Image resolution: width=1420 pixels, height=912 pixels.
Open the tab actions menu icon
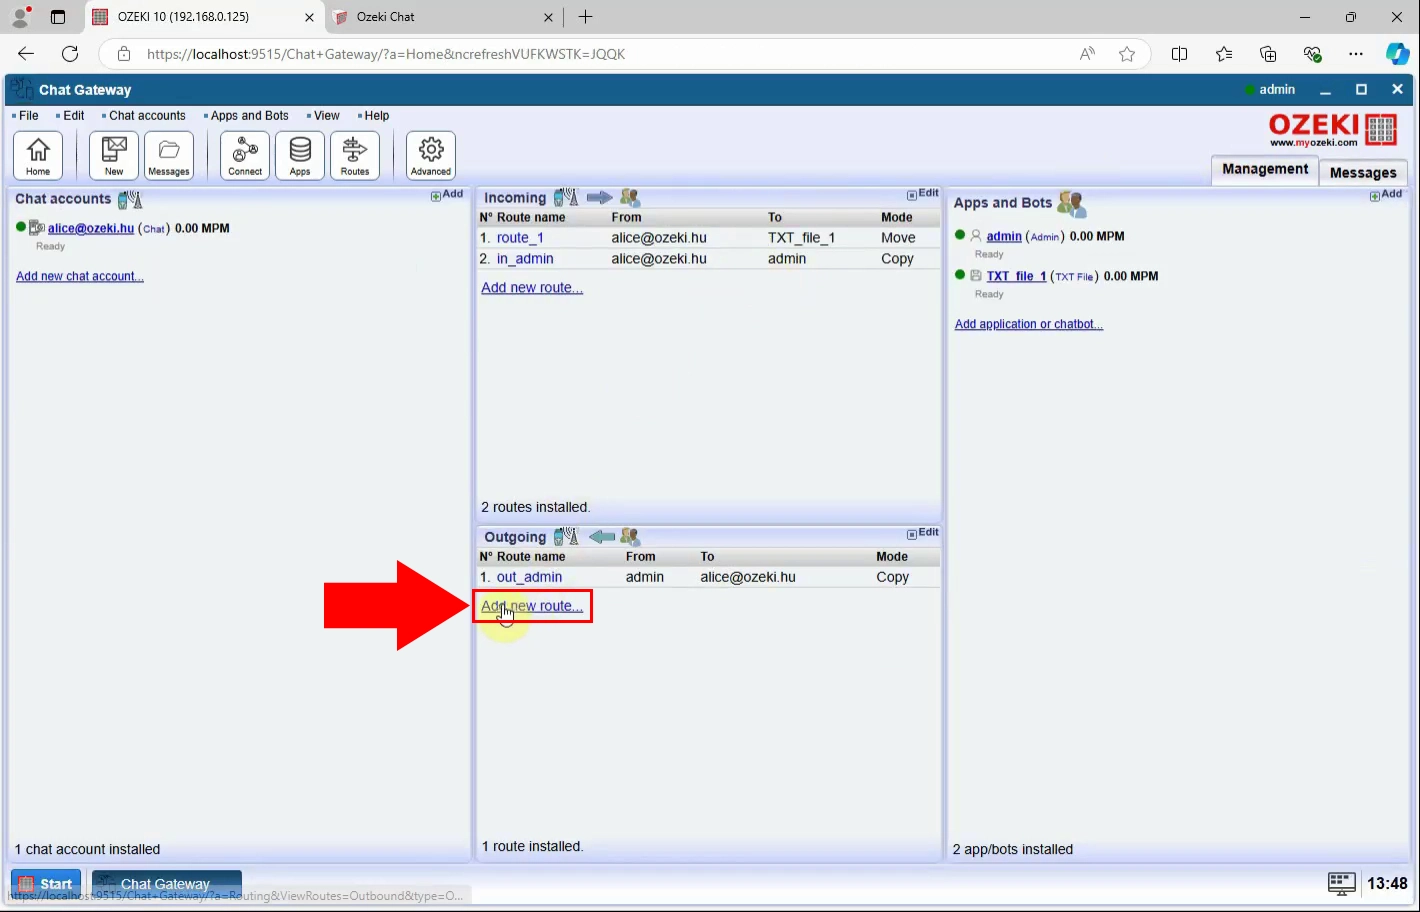coord(58,17)
